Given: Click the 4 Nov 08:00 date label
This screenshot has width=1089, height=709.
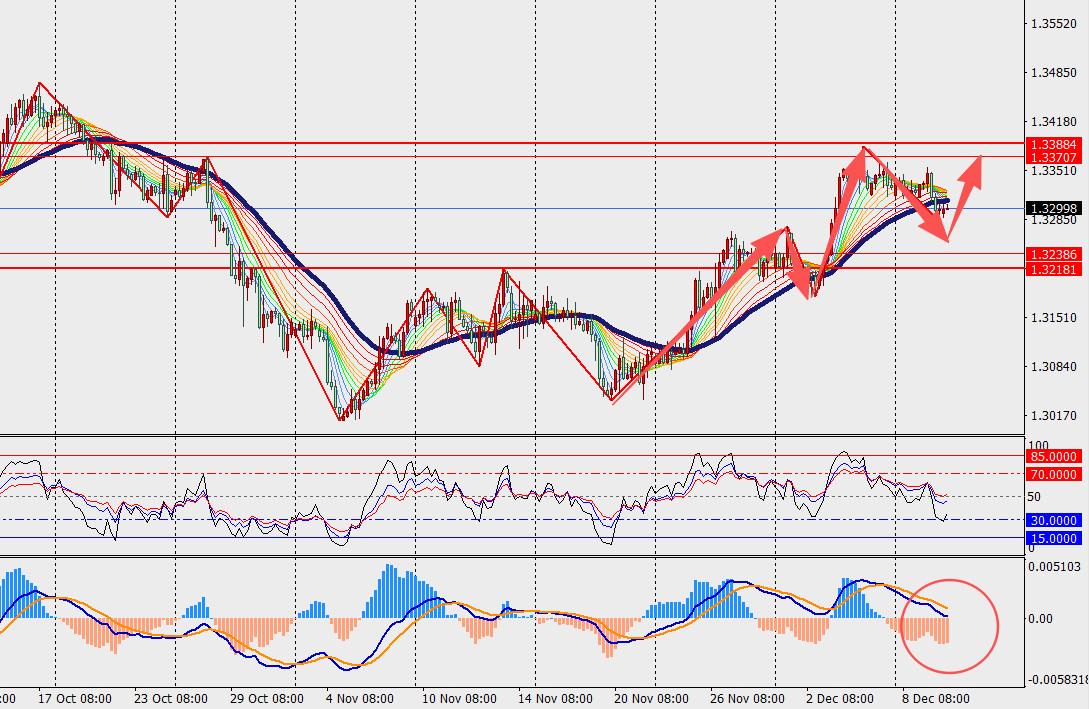Looking at the screenshot, I should coord(357,698).
